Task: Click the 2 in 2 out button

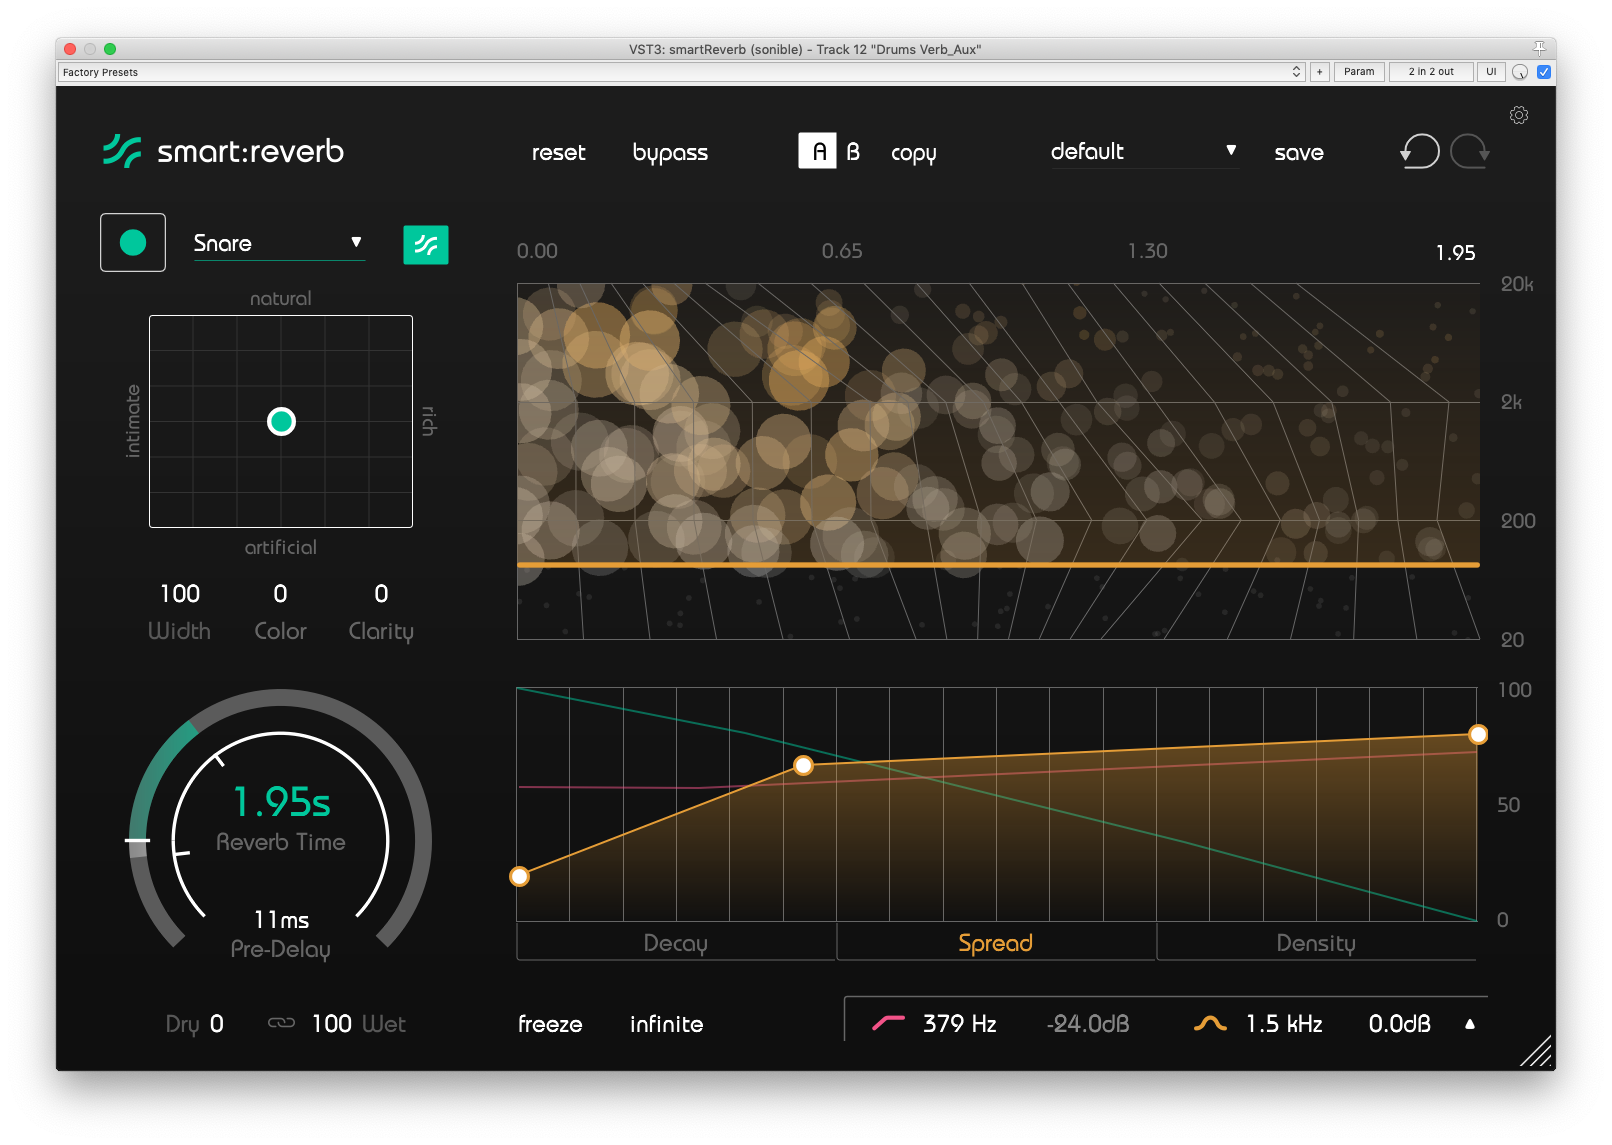Action: [1431, 72]
